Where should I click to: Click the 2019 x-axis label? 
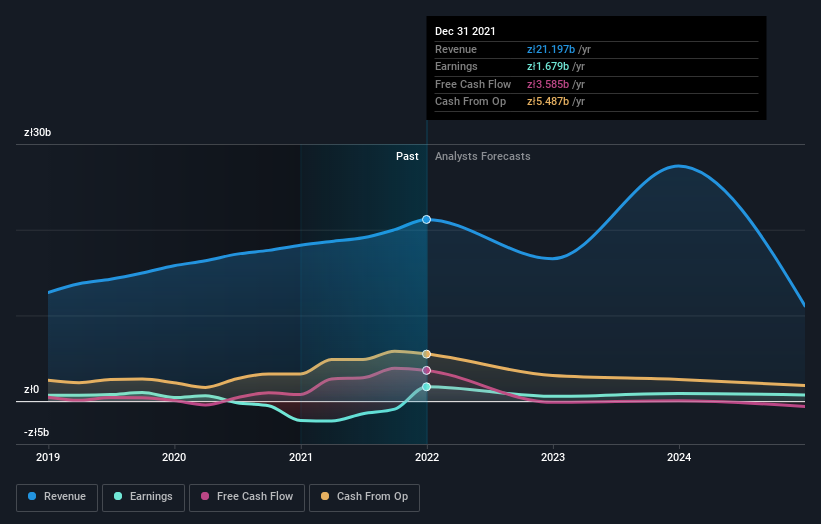(48, 457)
